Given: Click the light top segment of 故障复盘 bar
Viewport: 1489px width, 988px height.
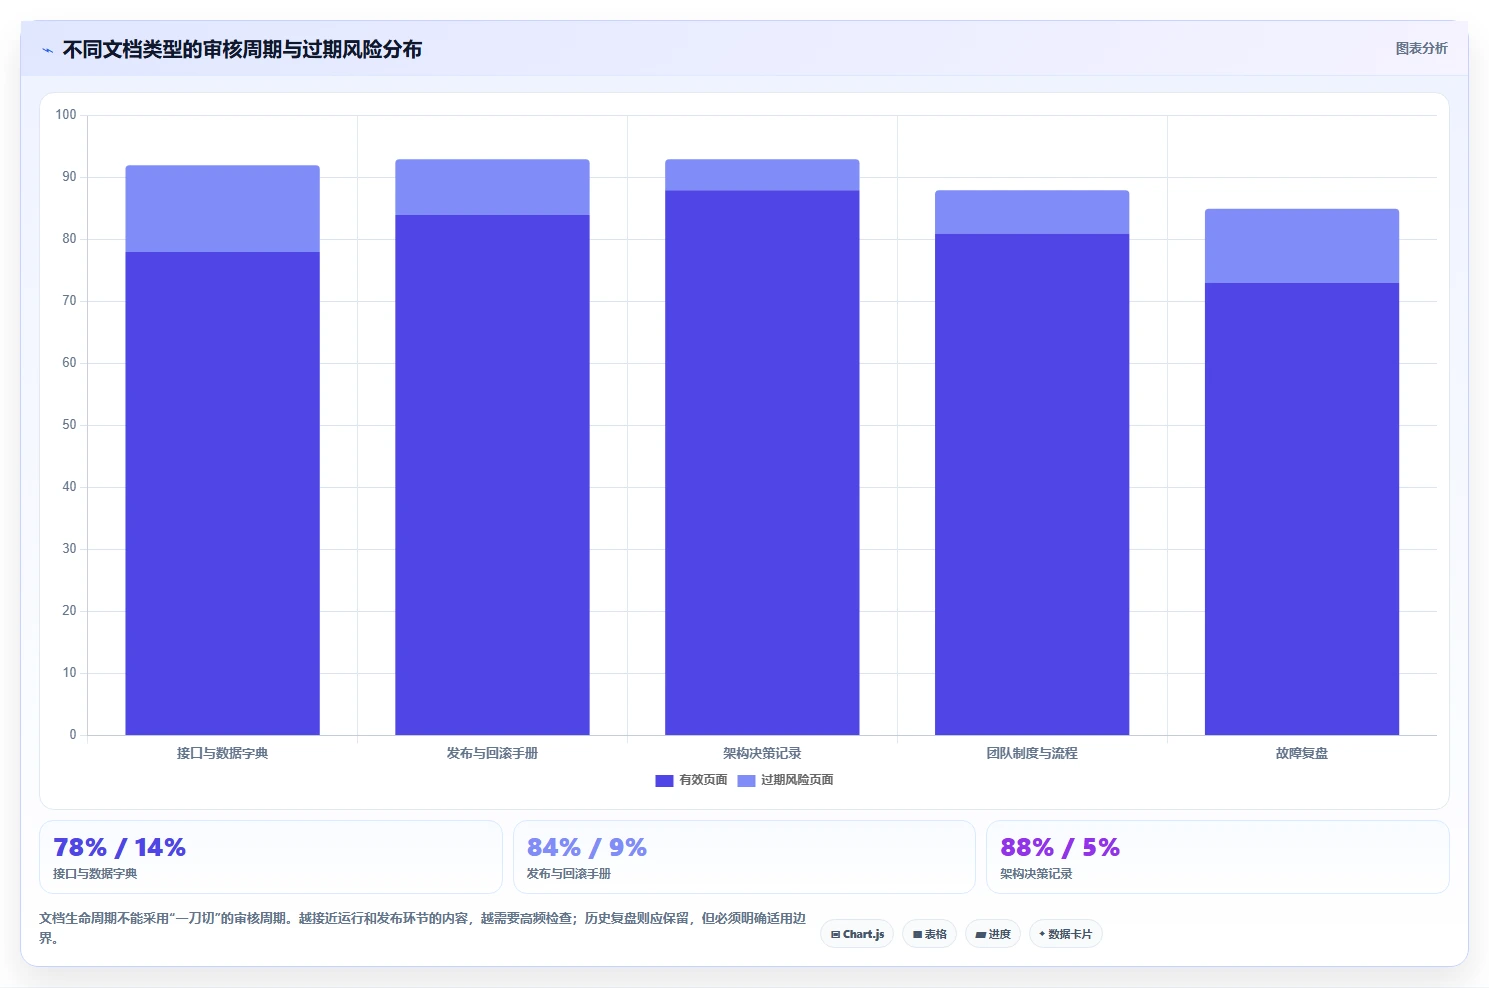Looking at the screenshot, I should point(1302,246).
